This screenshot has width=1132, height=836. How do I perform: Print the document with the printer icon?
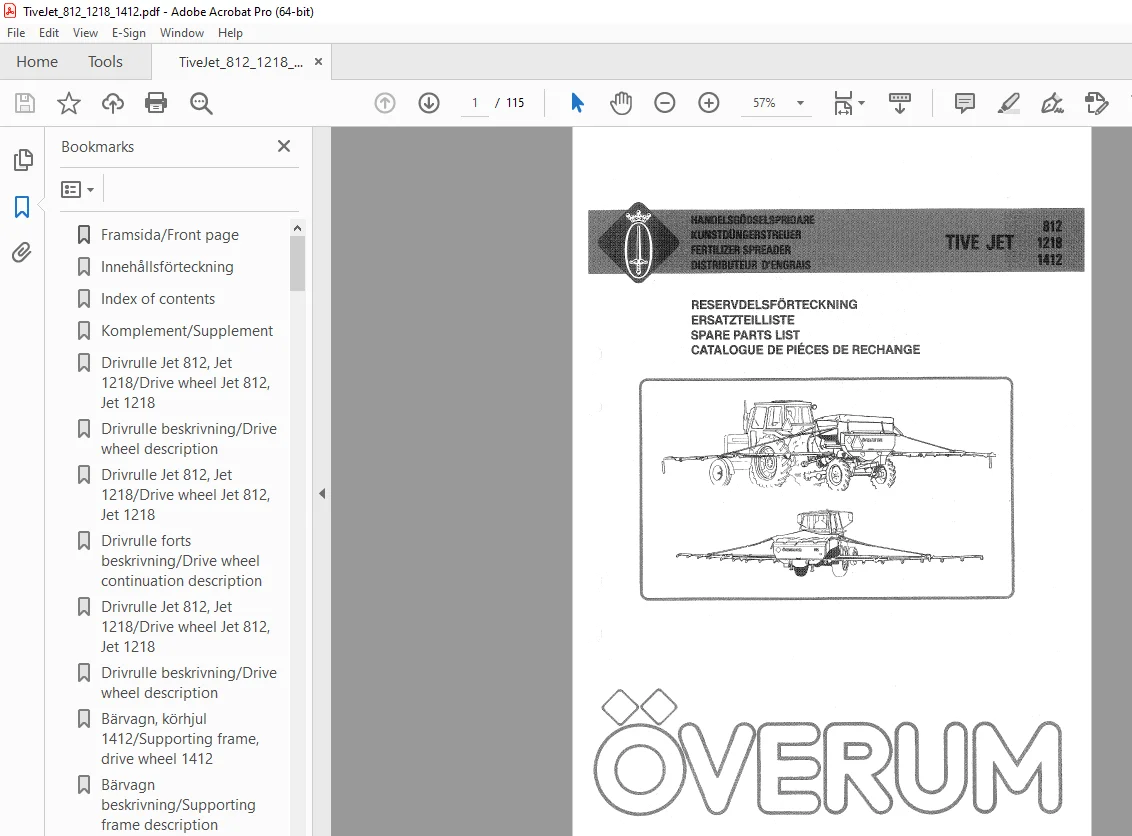tap(156, 103)
